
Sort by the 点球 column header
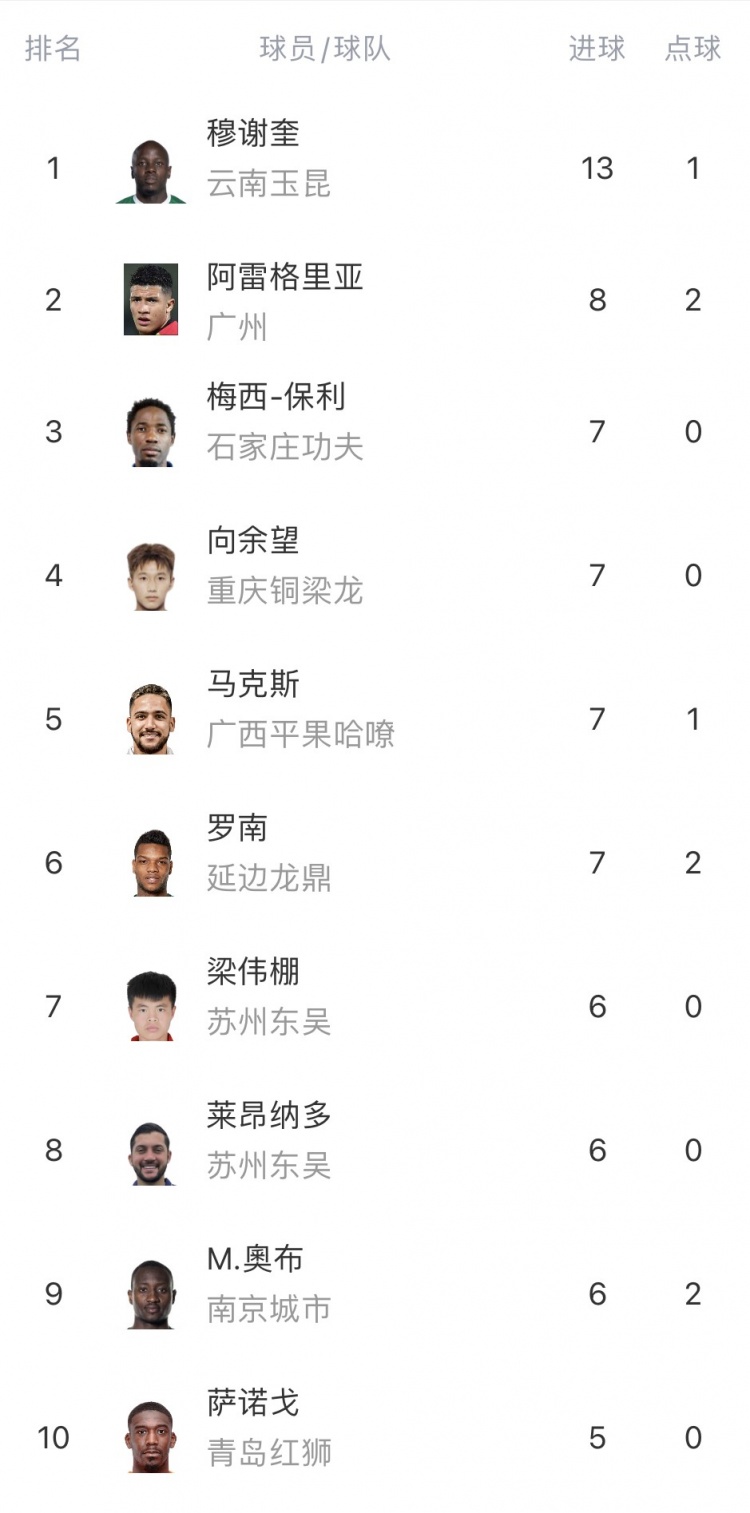coord(693,48)
